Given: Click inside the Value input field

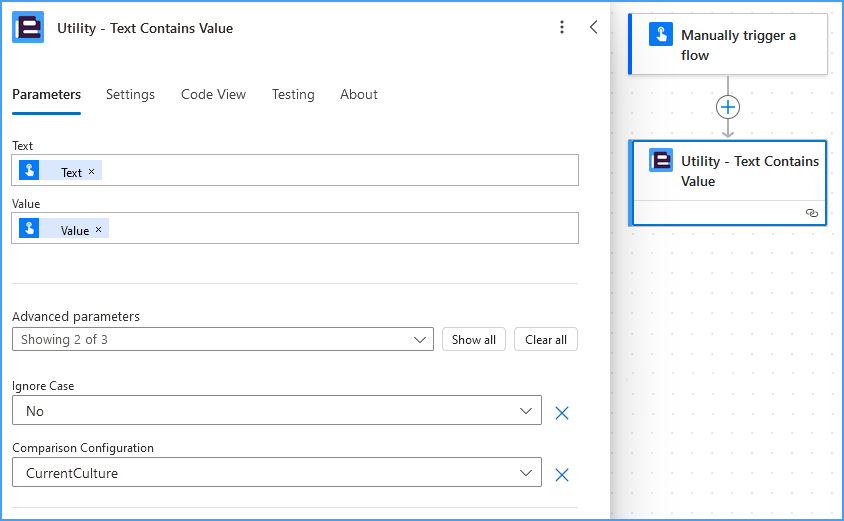Looking at the screenshot, I should [343, 228].
